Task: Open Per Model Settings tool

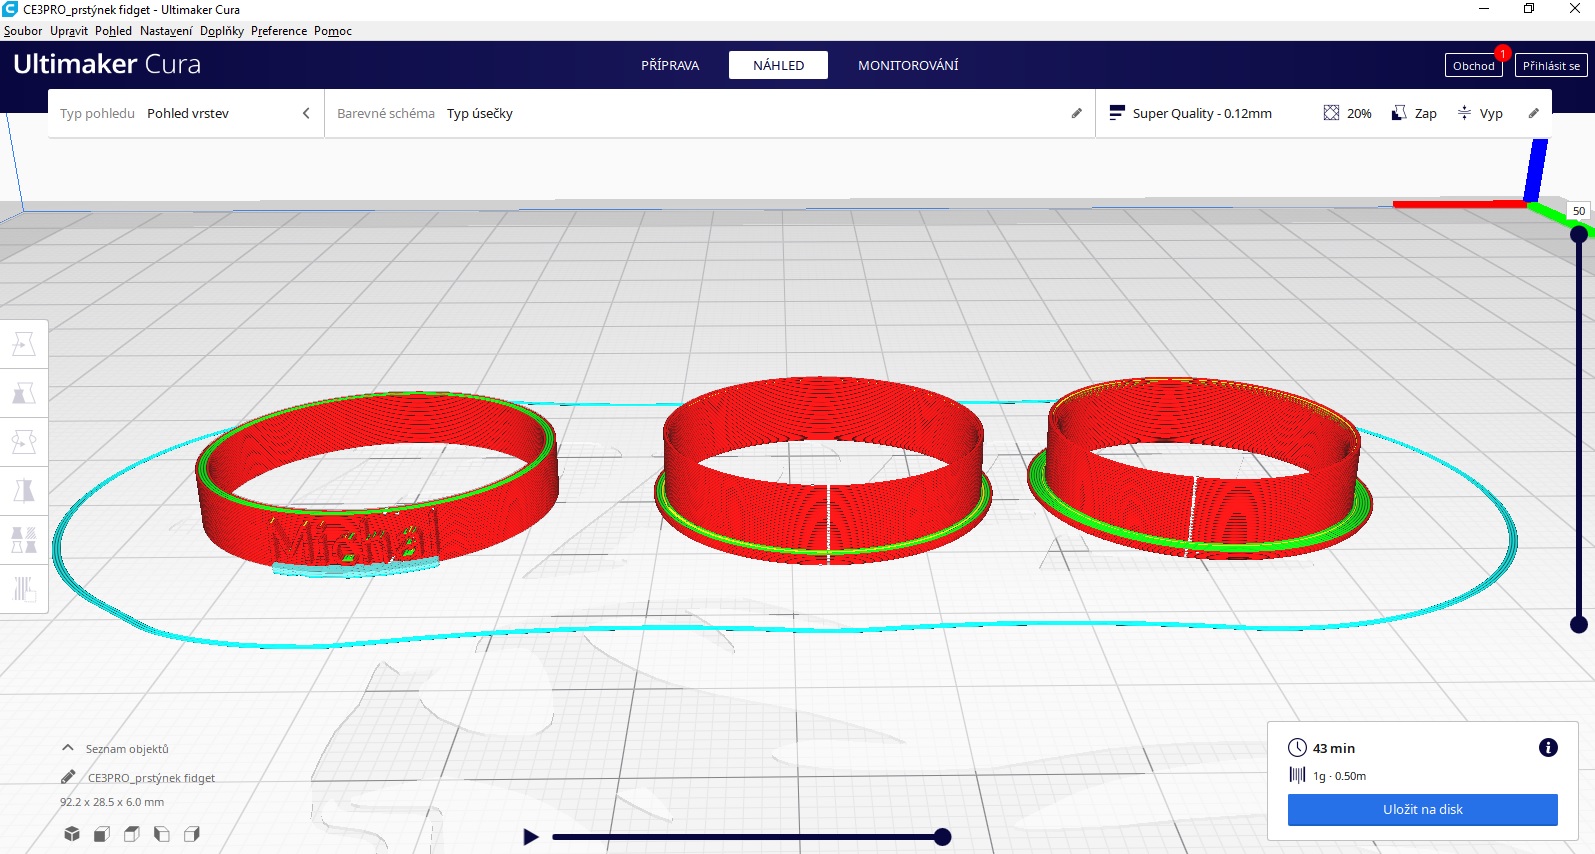Action: (x=24, y=540)
